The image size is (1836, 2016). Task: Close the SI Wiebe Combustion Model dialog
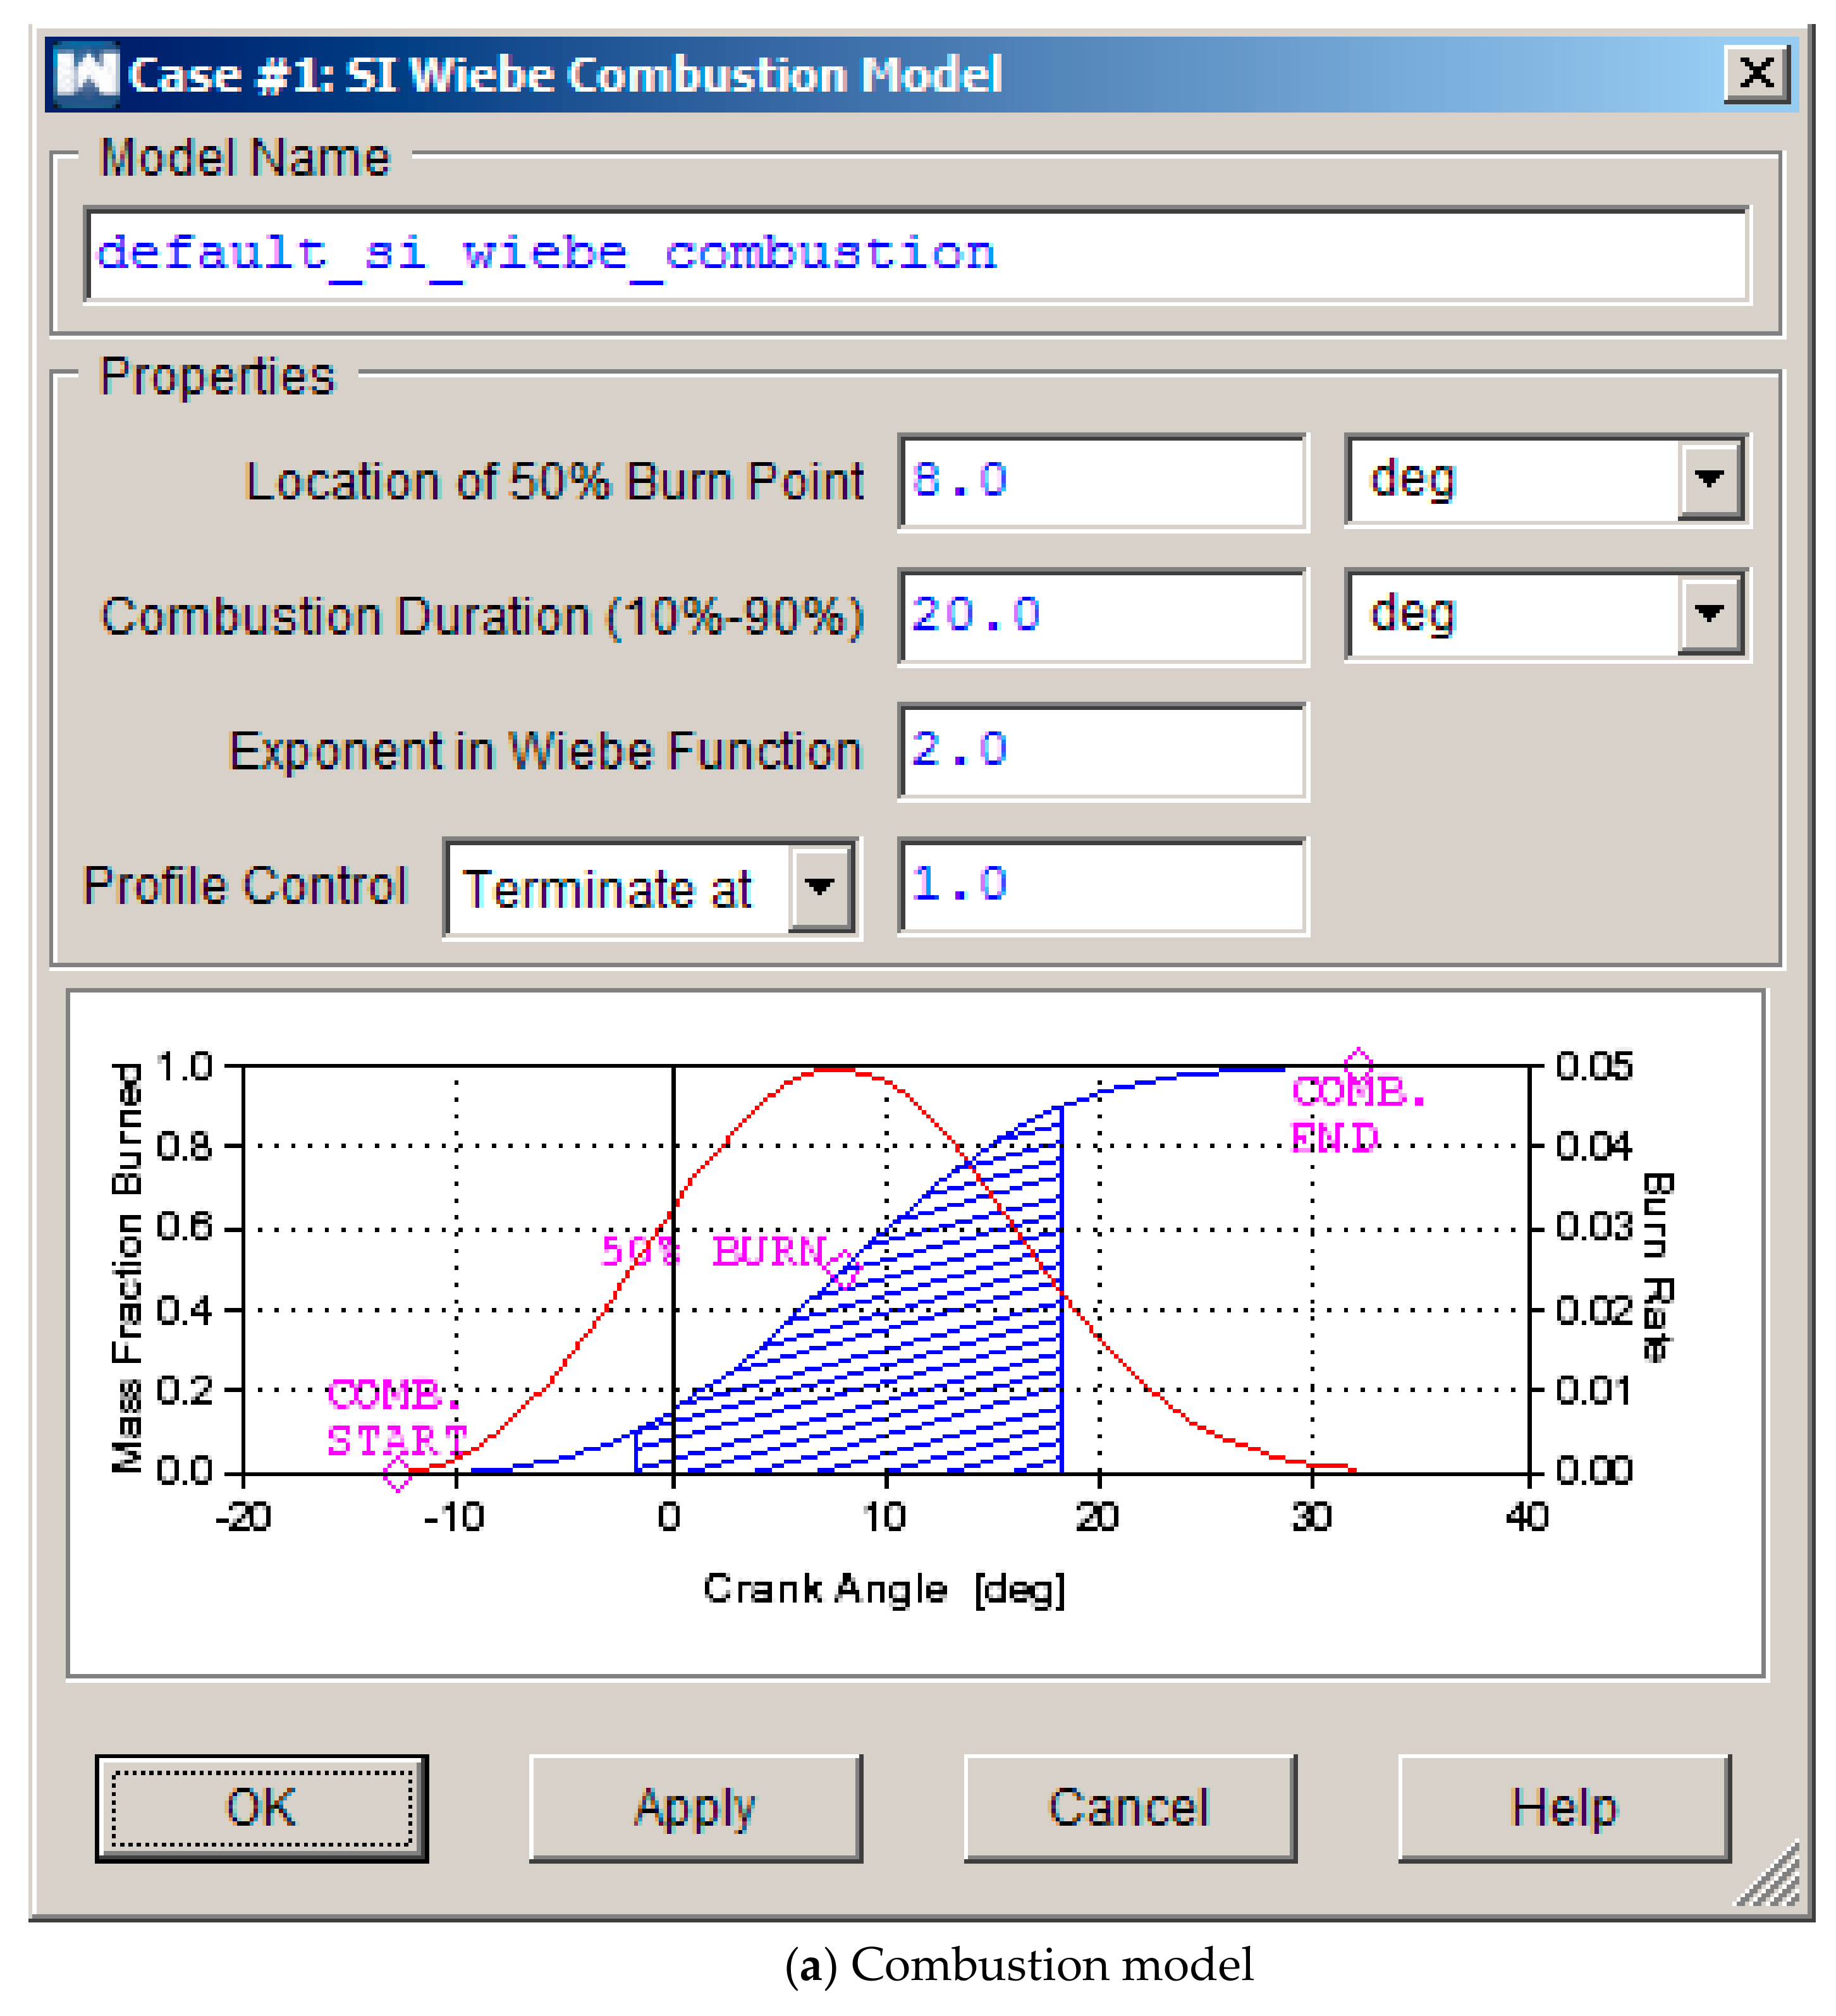pyautogui.click(x=1756, y=73)
